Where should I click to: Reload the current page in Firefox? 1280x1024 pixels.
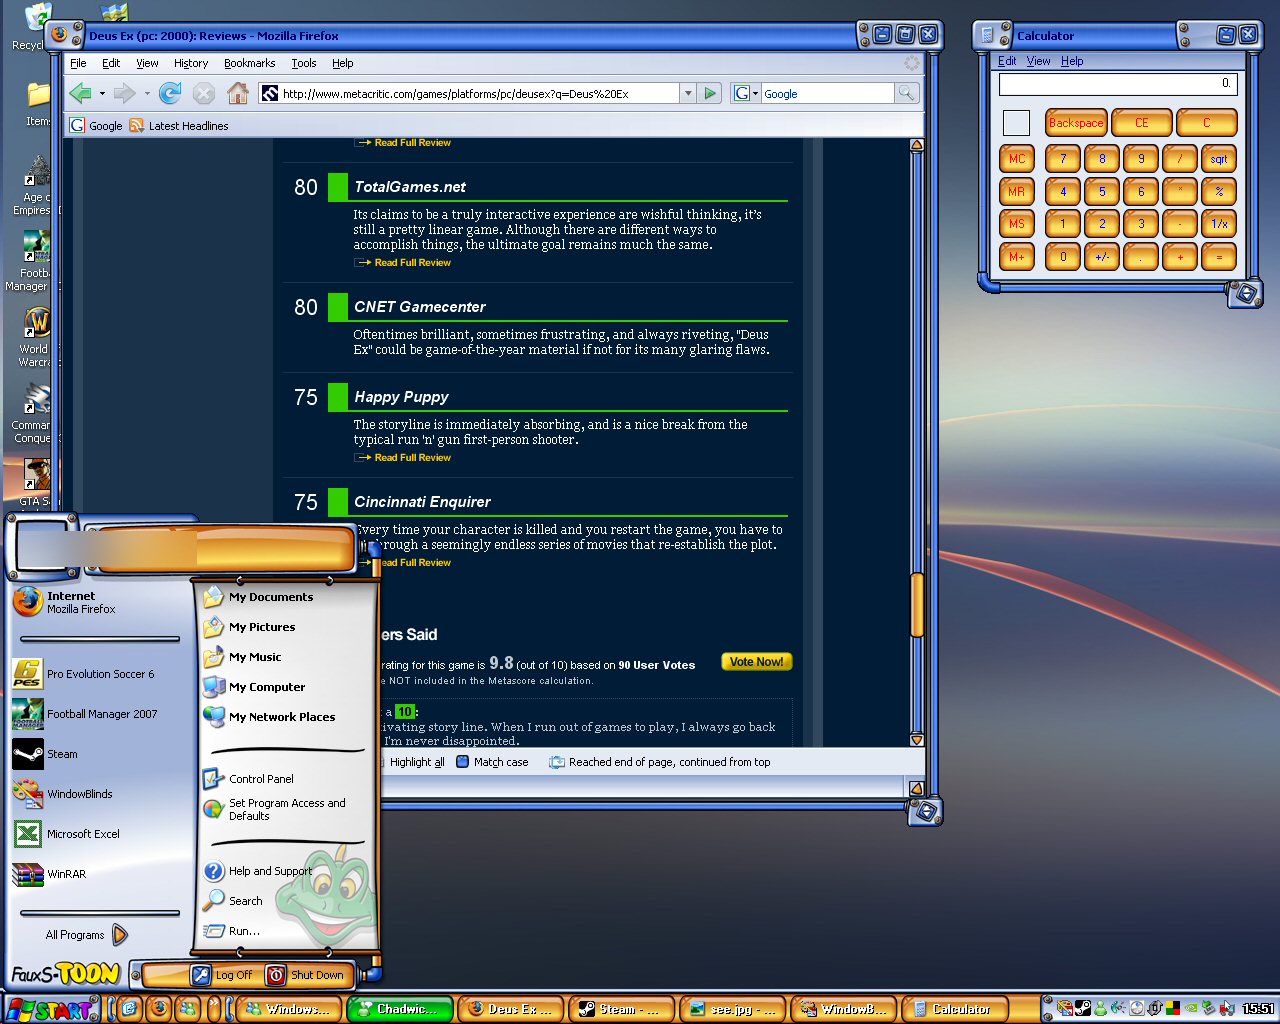click(170, 94)
